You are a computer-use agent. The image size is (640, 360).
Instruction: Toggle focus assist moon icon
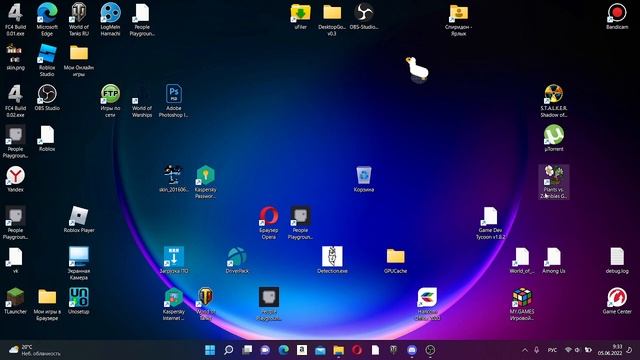tap(630, 350)
